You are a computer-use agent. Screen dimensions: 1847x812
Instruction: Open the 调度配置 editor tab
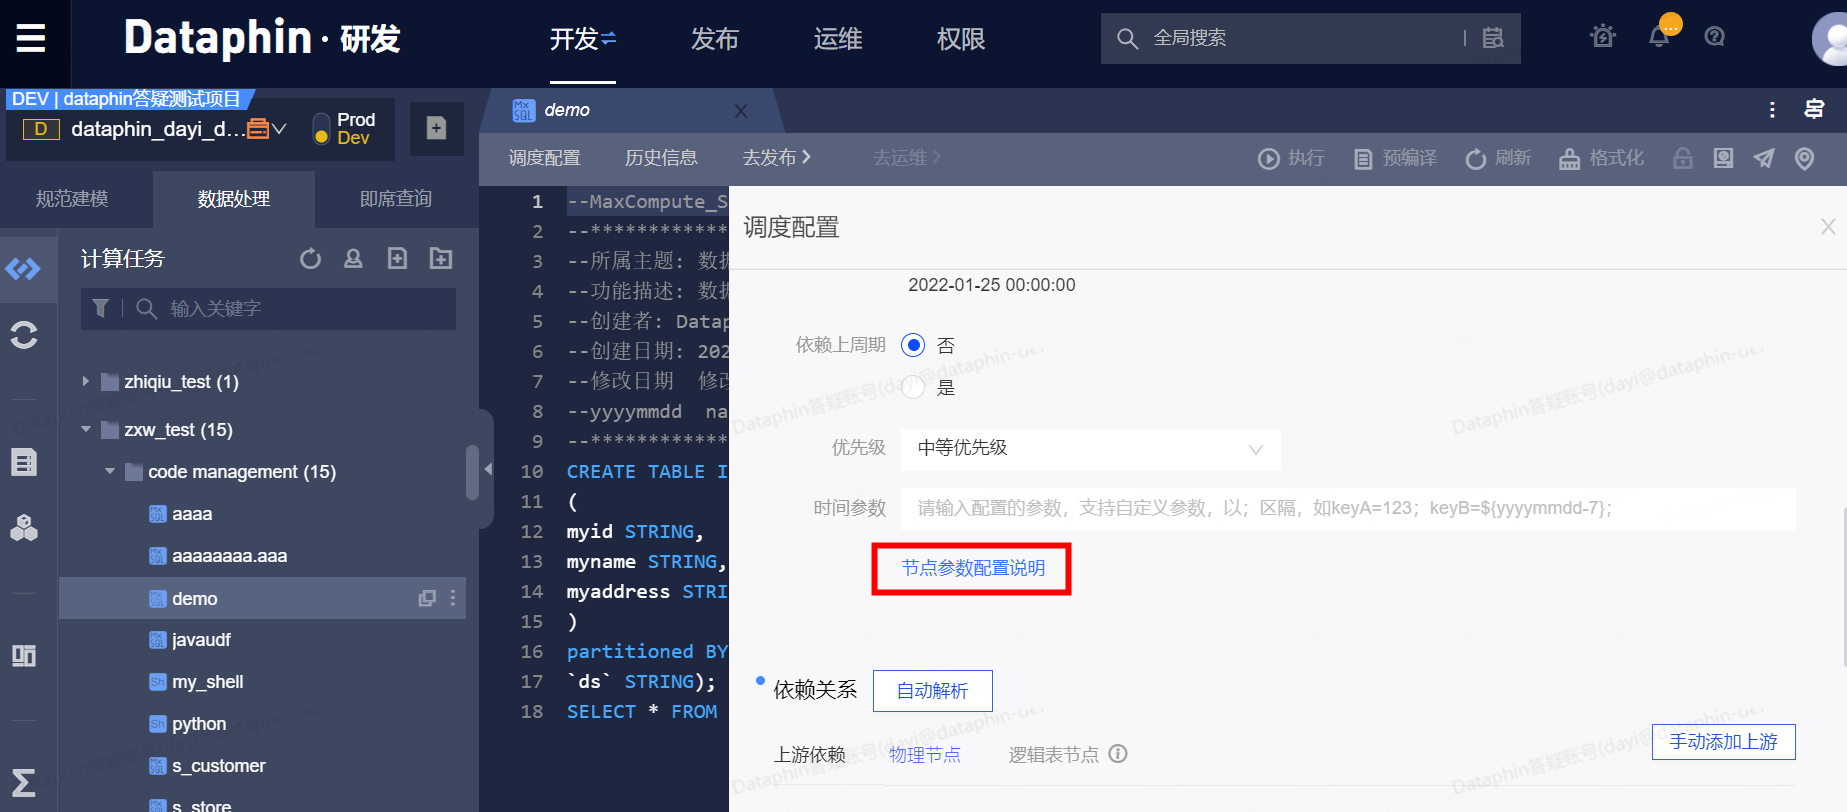544,158
